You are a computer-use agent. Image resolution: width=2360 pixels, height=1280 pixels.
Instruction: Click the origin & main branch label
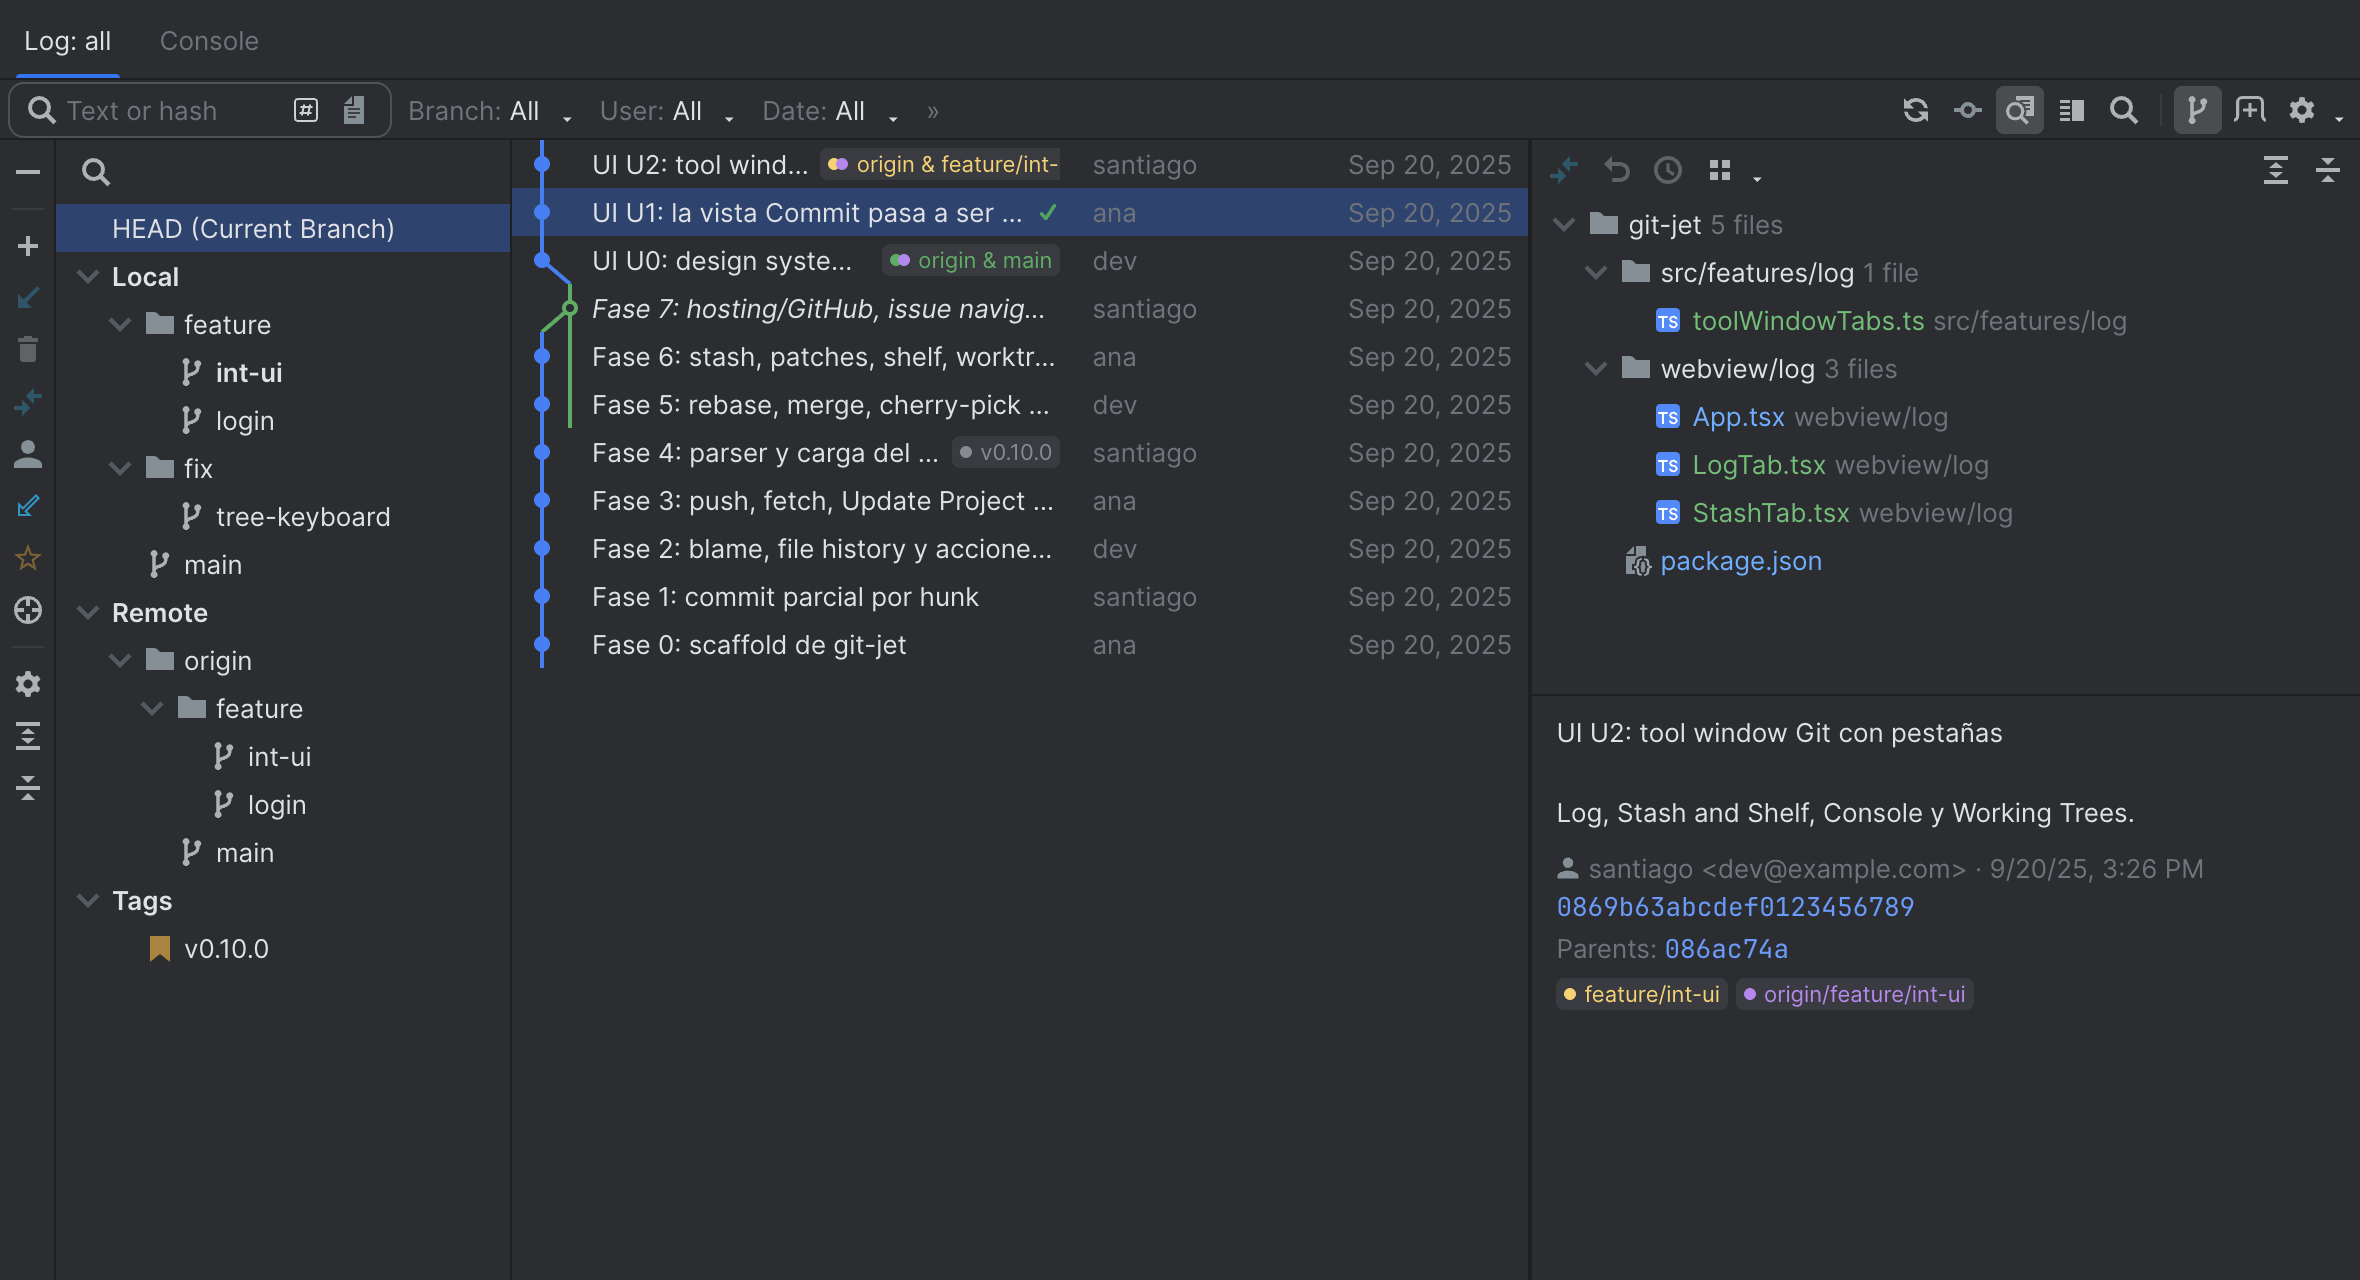click(971, 260)
